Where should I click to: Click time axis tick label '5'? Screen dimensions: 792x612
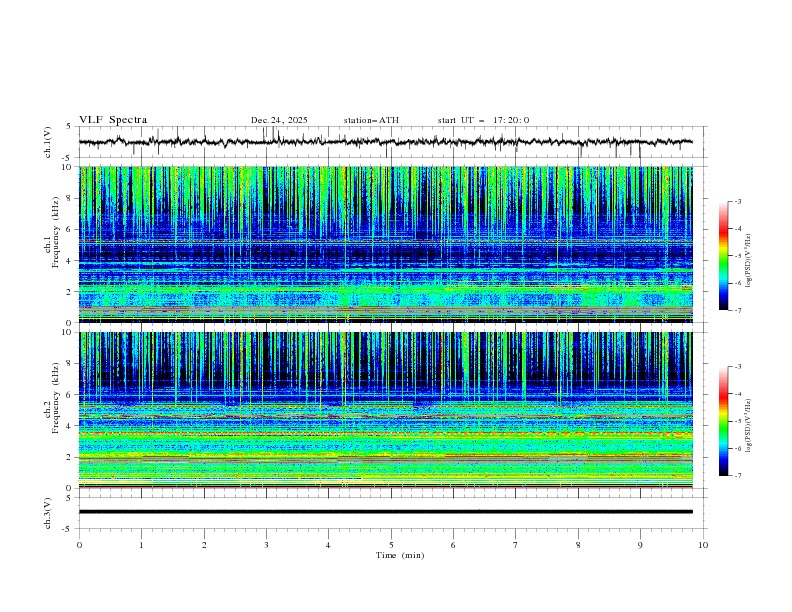pos(391,545)
